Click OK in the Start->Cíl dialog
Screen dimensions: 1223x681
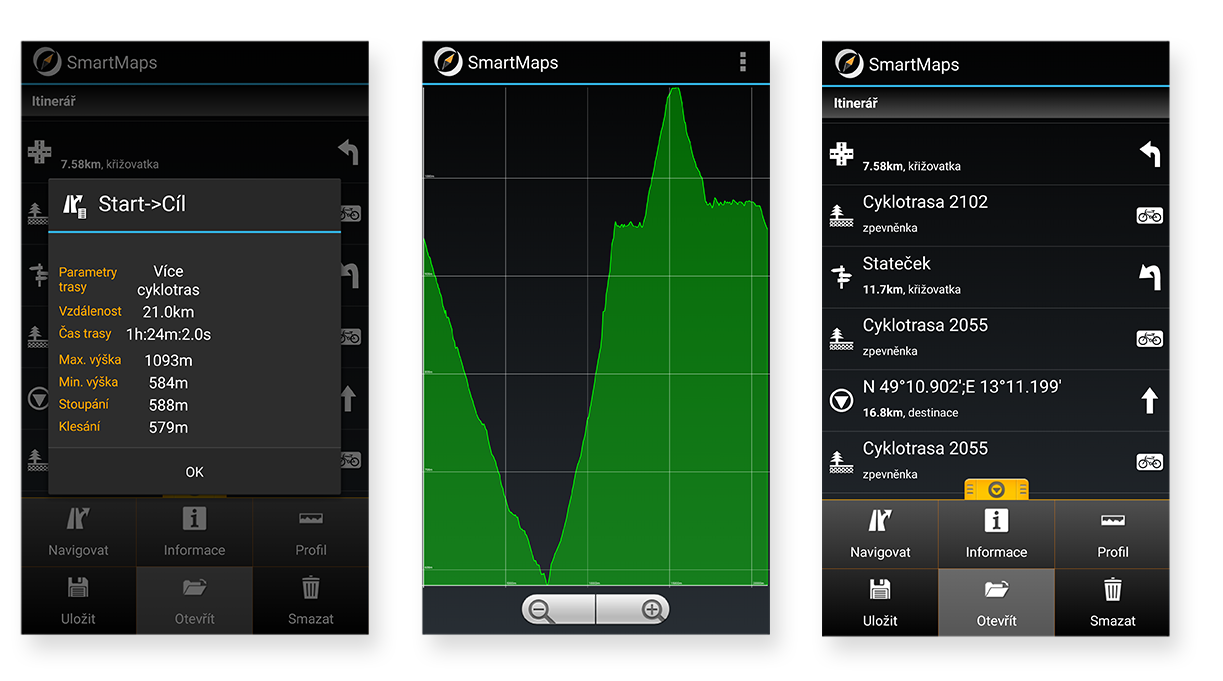194,472
